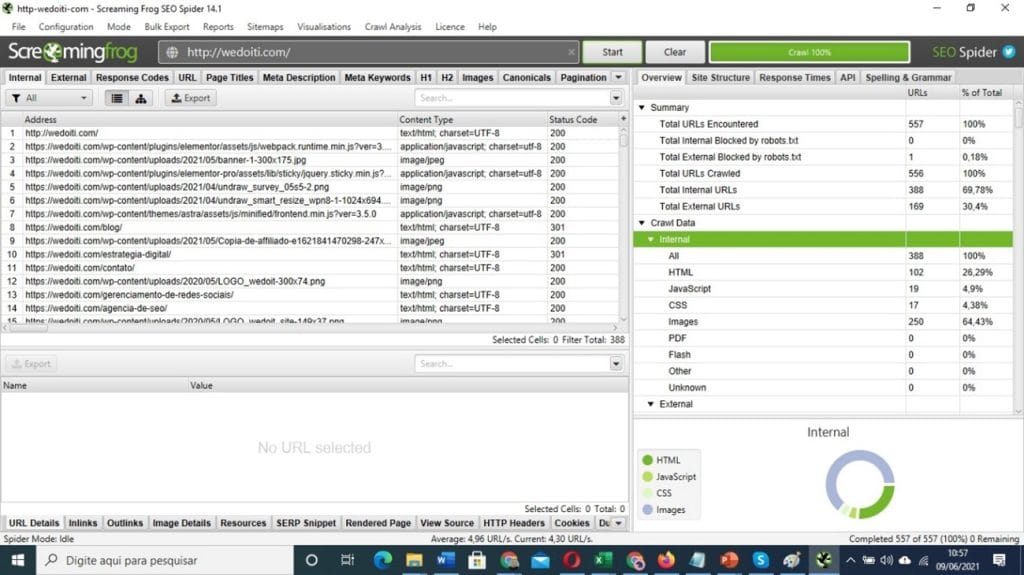Open Opera browser from taskbar
Viewport: 1024px width, 575px height.
tap(571, 560)
